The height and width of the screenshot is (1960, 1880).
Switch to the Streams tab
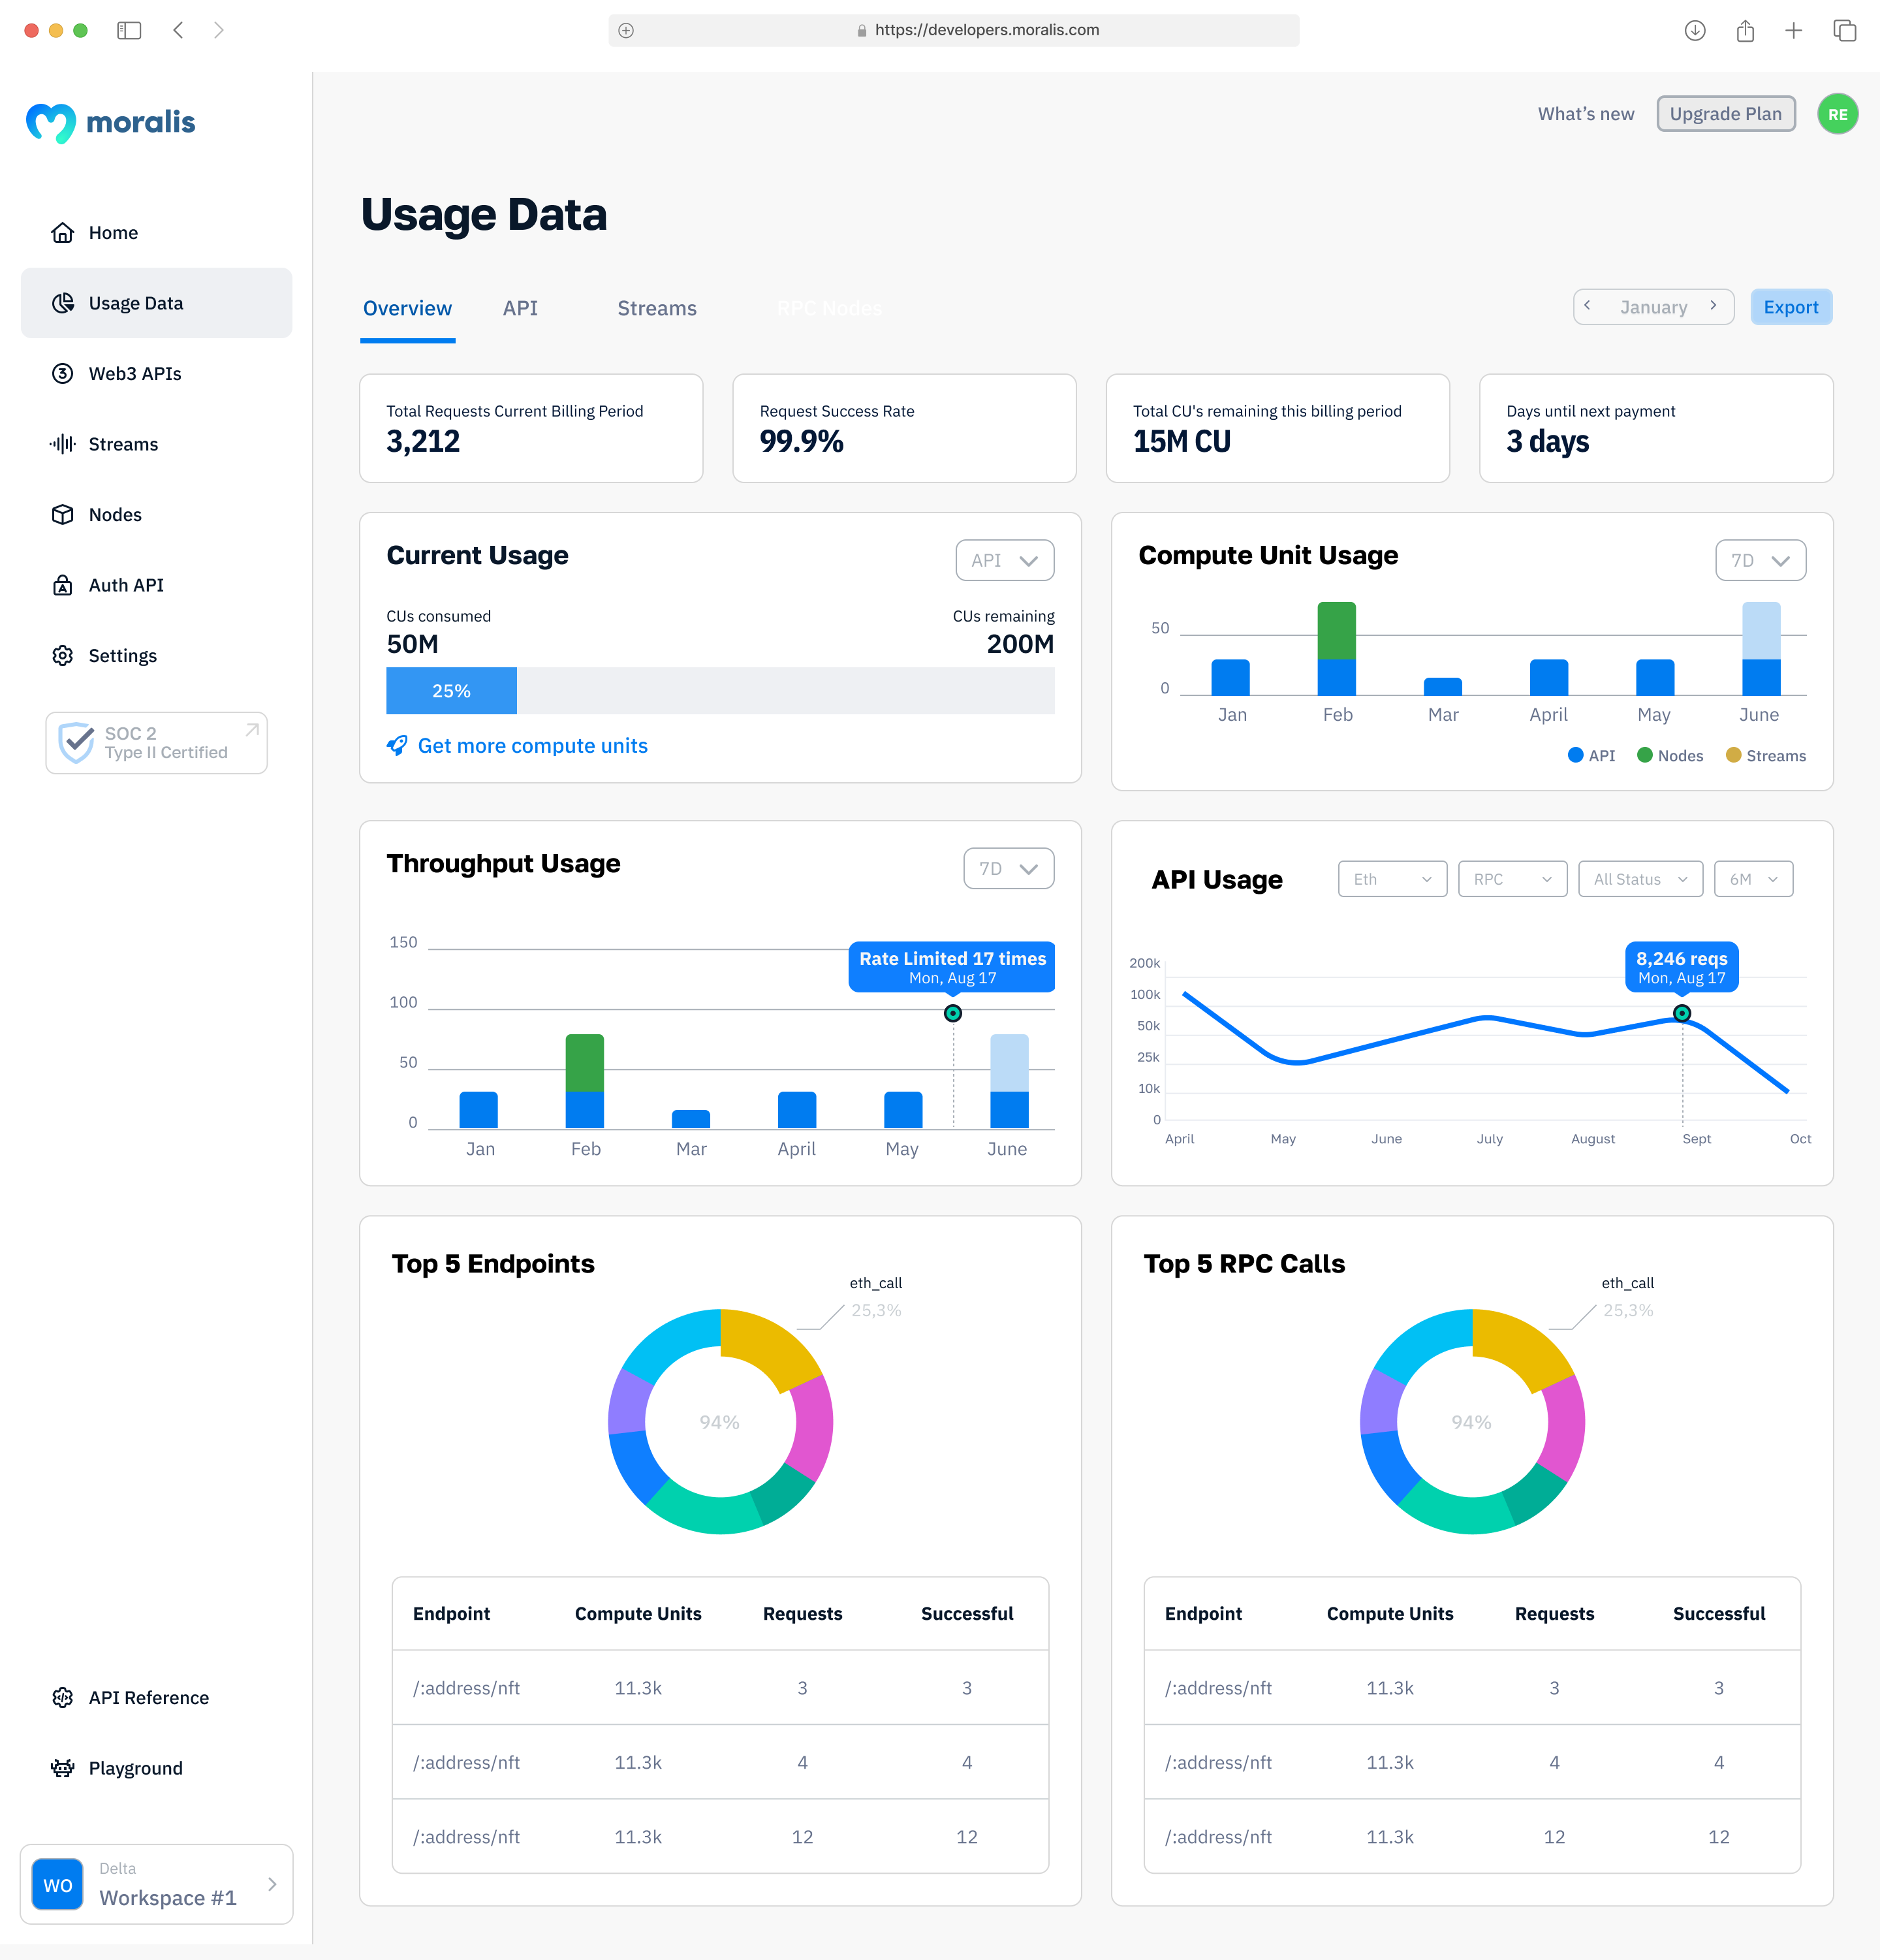(656, 308)
